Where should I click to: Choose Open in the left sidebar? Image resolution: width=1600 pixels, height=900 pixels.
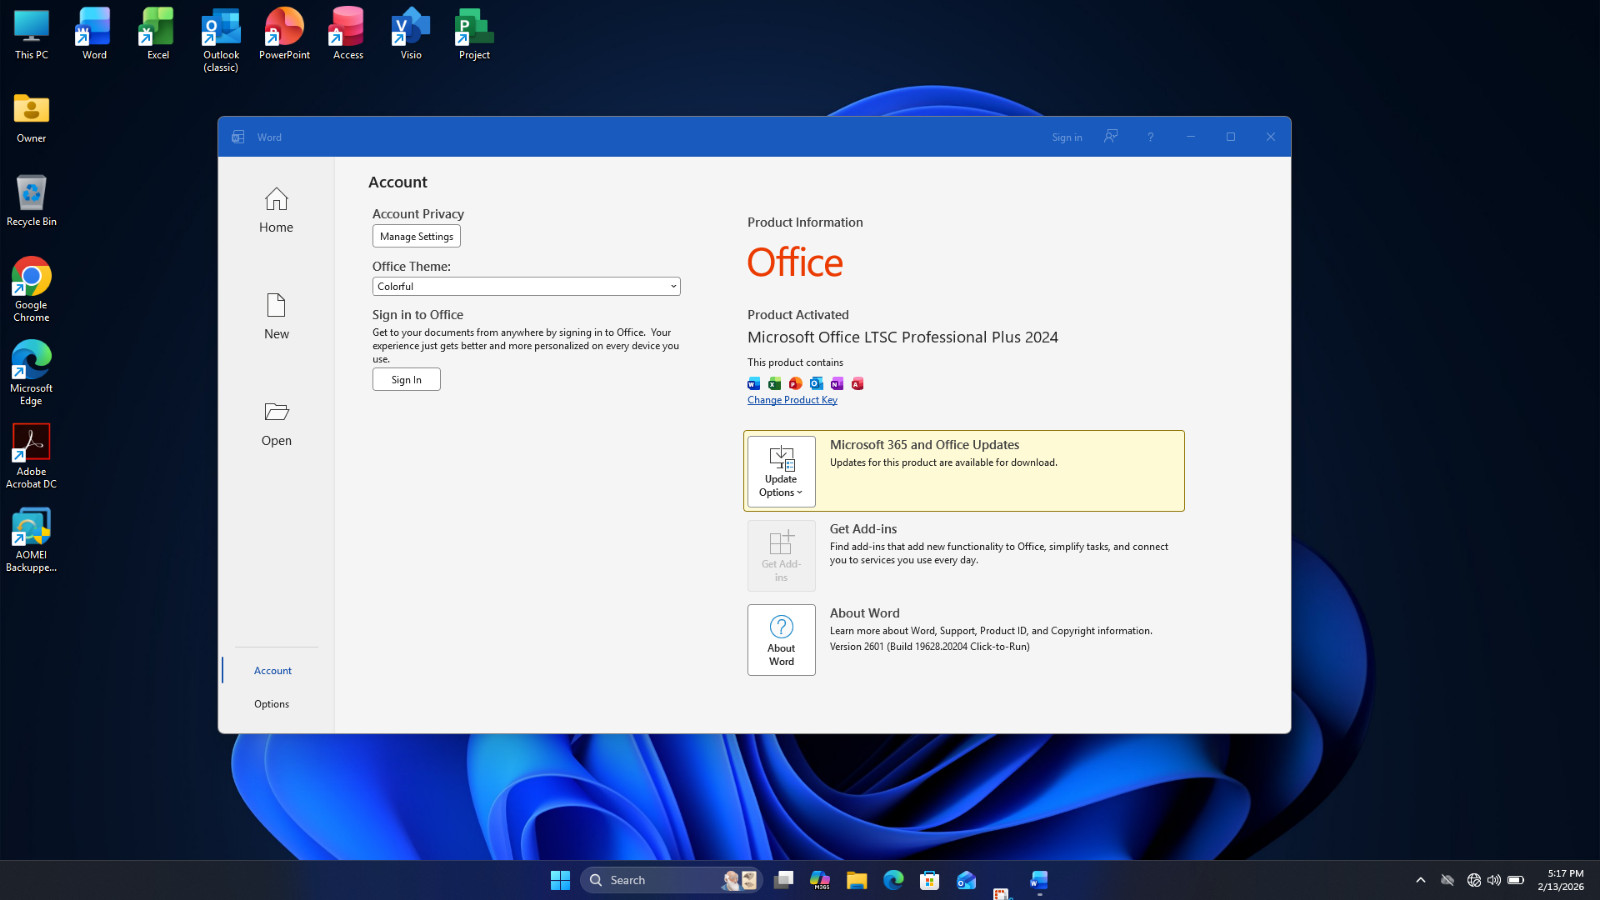coord(276,424)
